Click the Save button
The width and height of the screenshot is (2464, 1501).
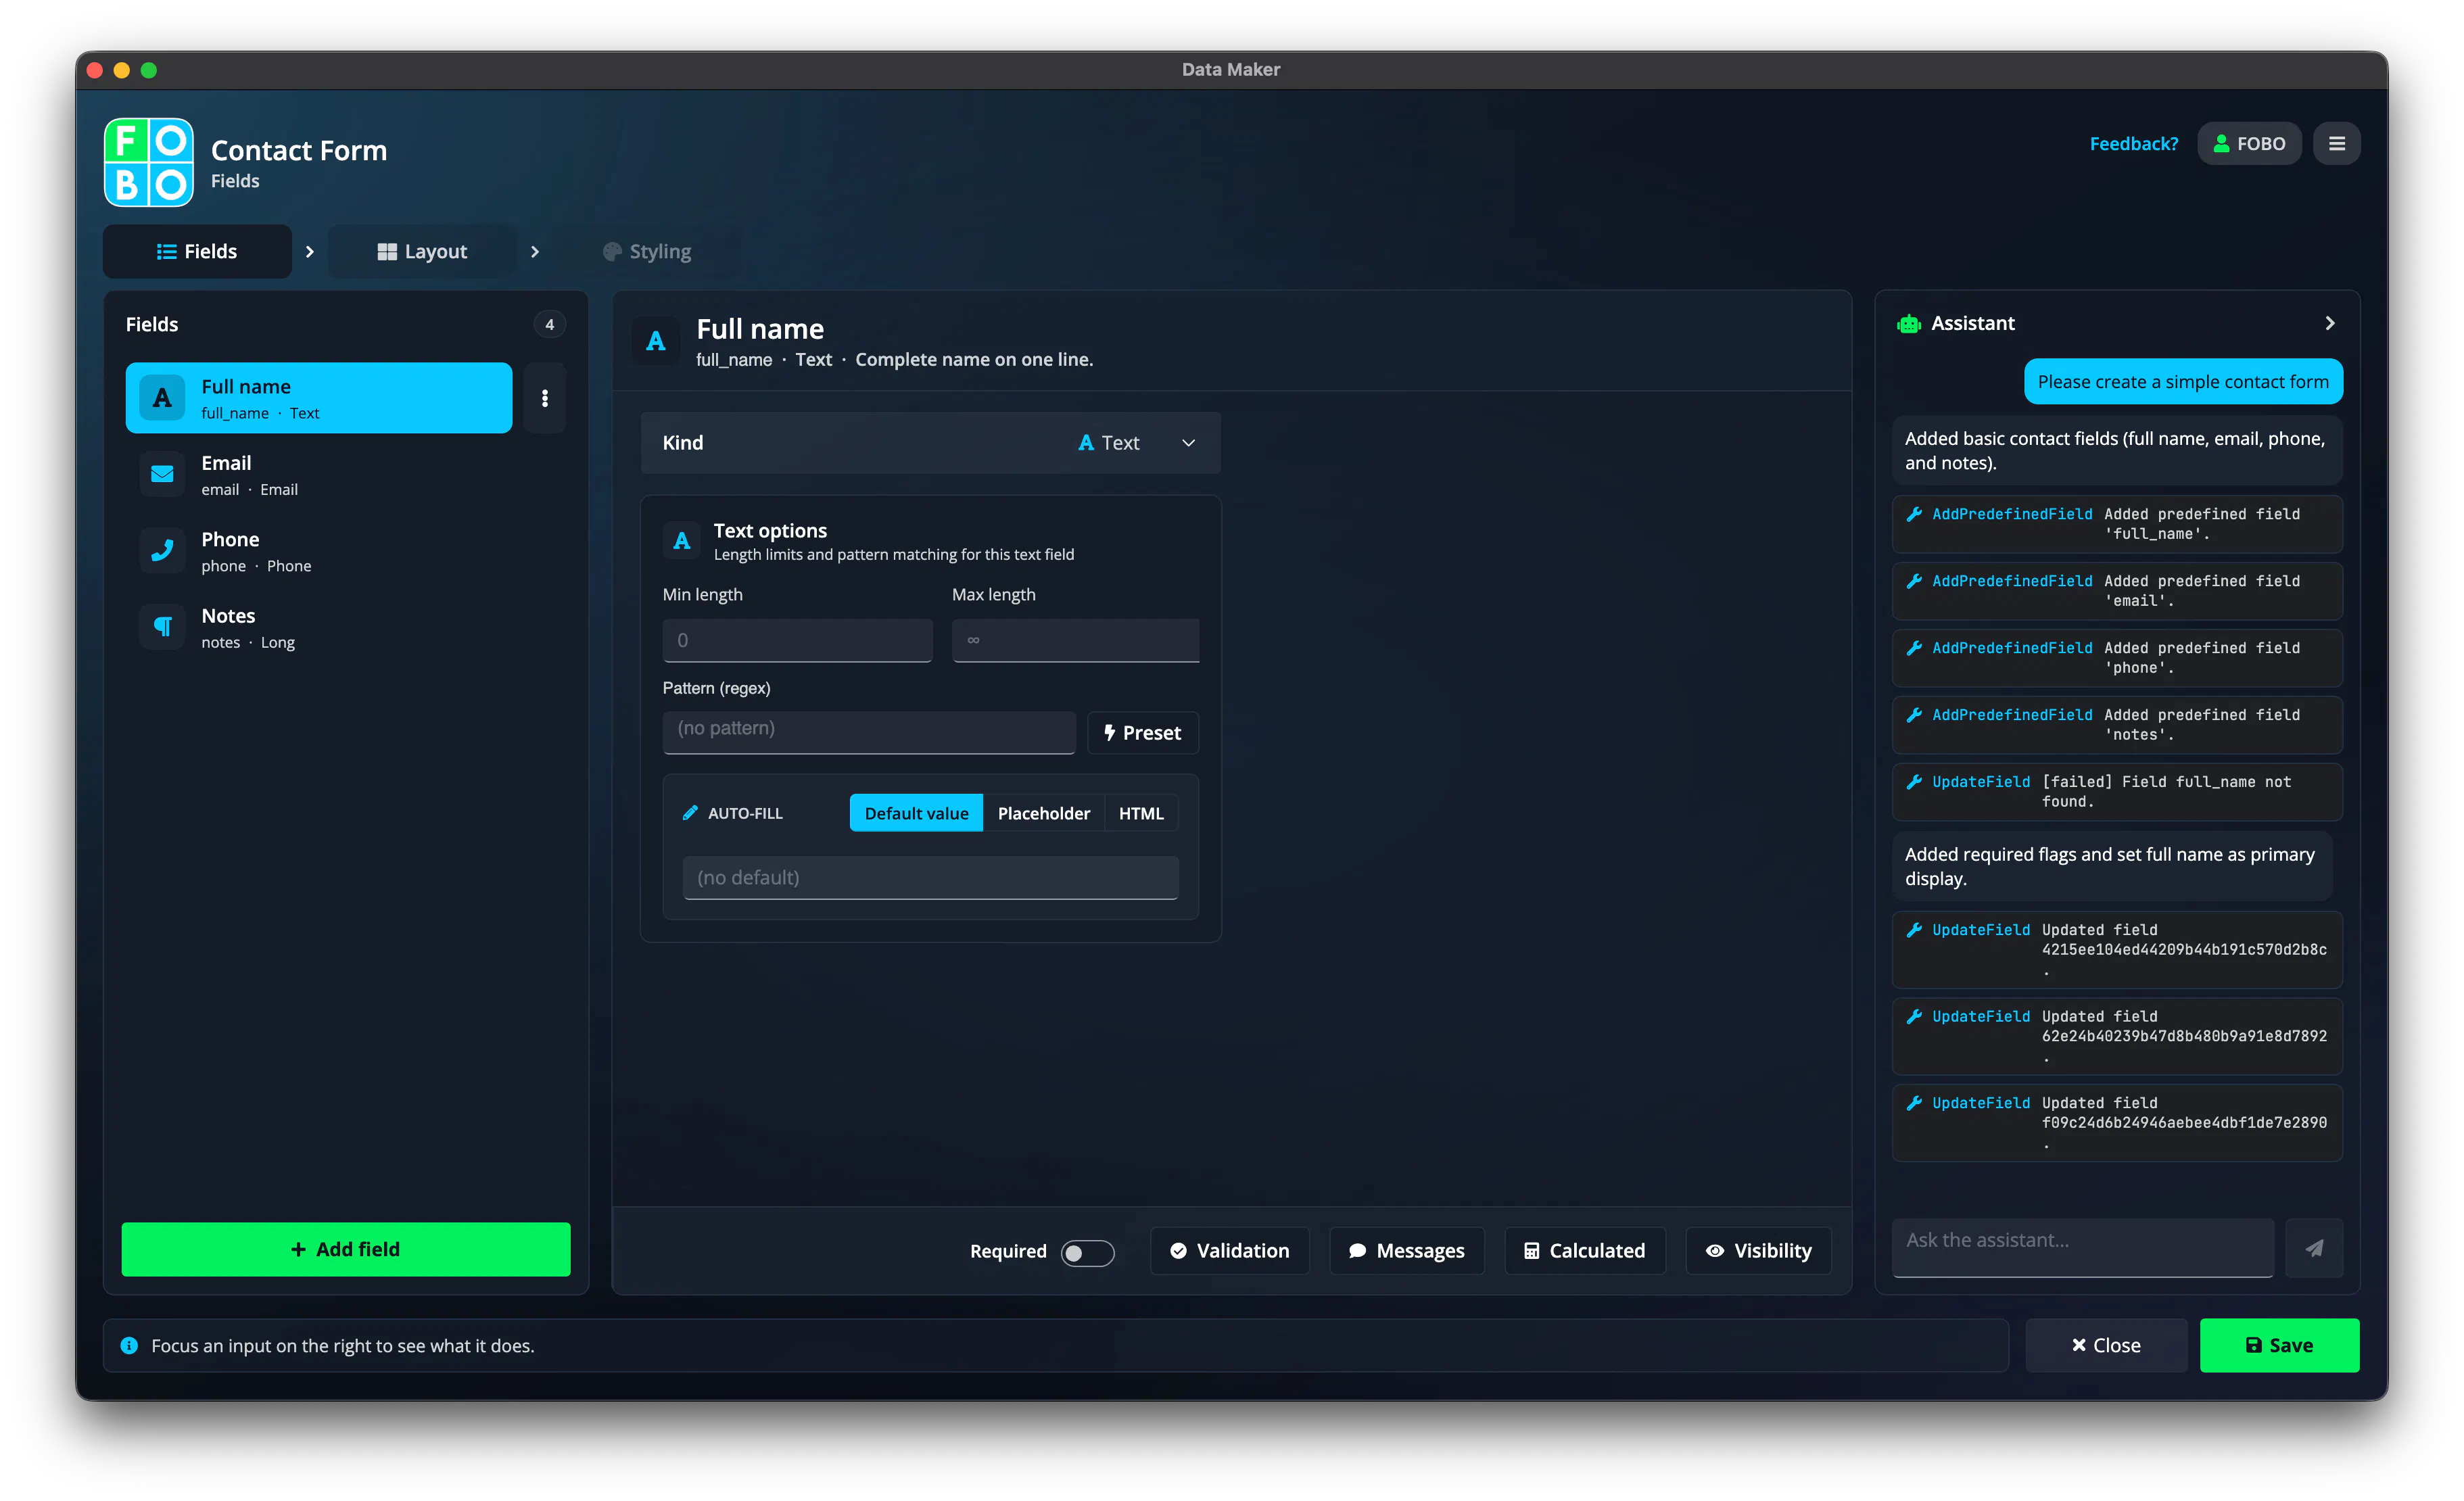[2279, 1346]
